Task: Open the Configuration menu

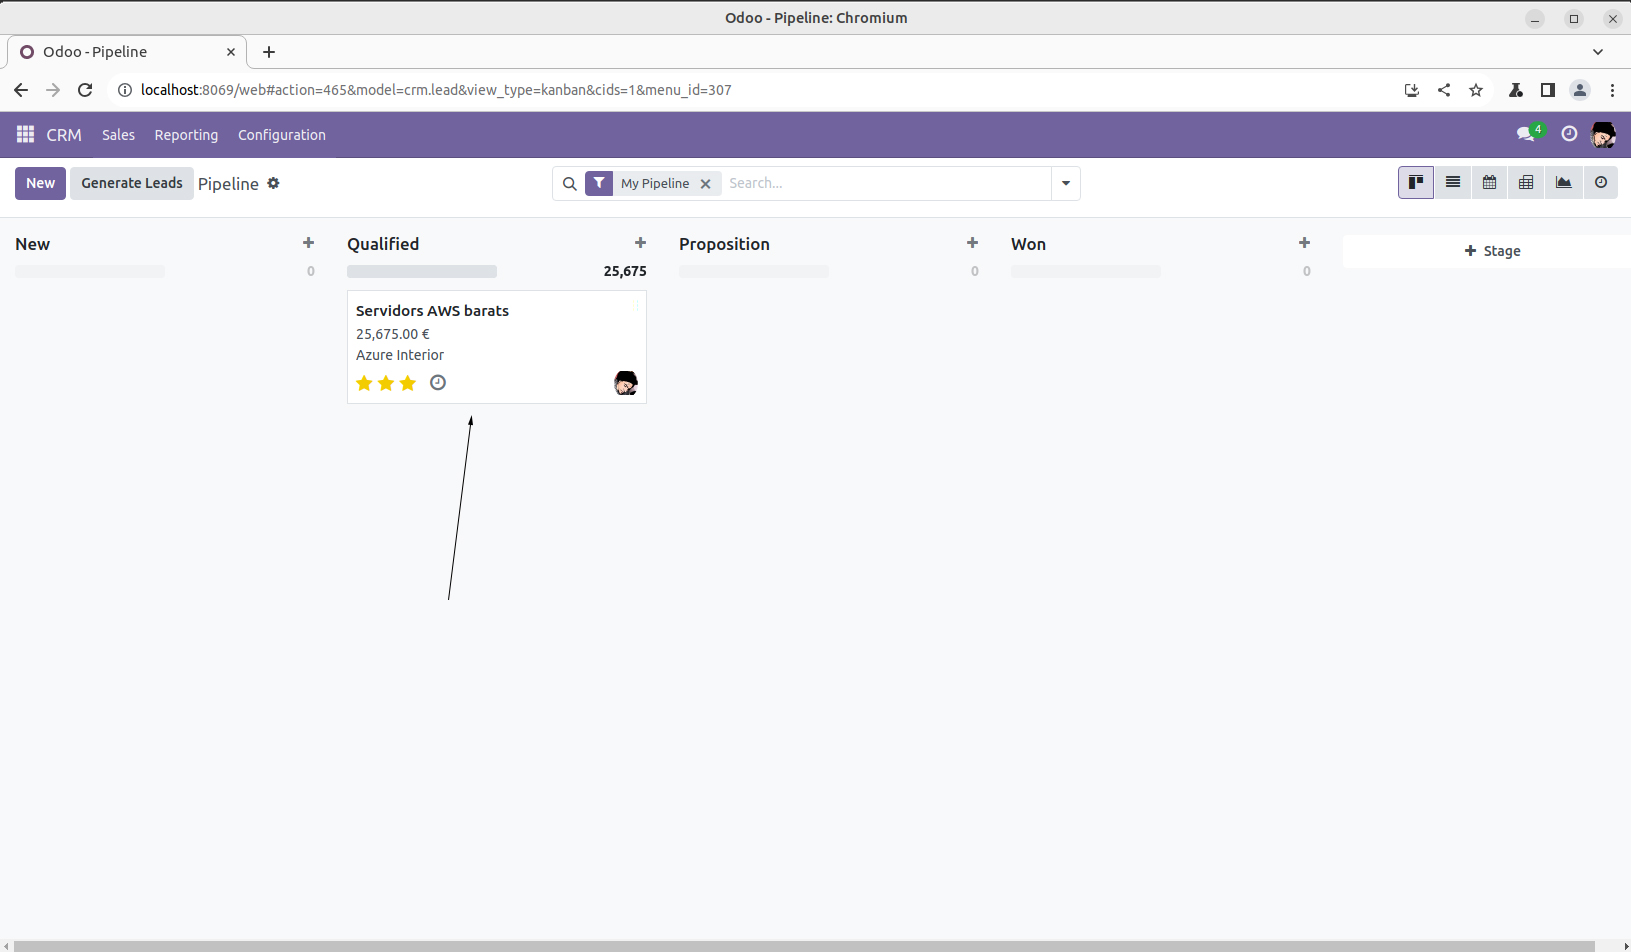Action: (282, 135)
